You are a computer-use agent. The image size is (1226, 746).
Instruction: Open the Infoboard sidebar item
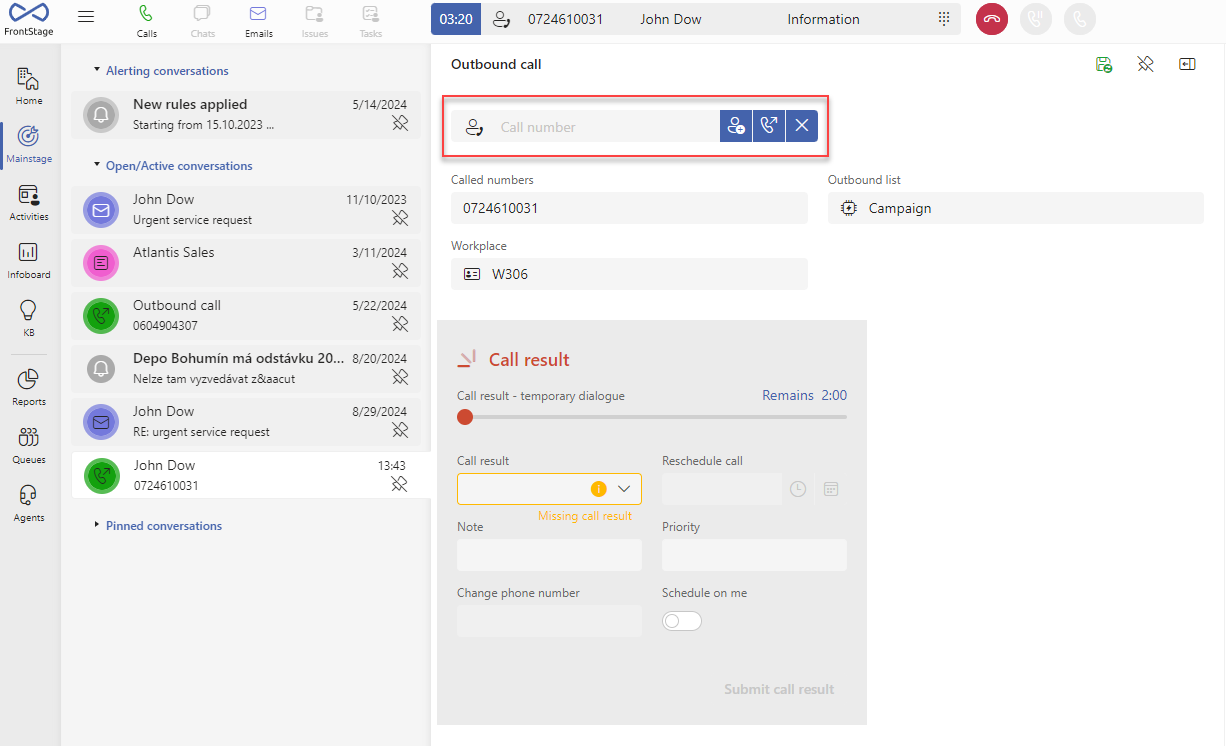point(29,260)
